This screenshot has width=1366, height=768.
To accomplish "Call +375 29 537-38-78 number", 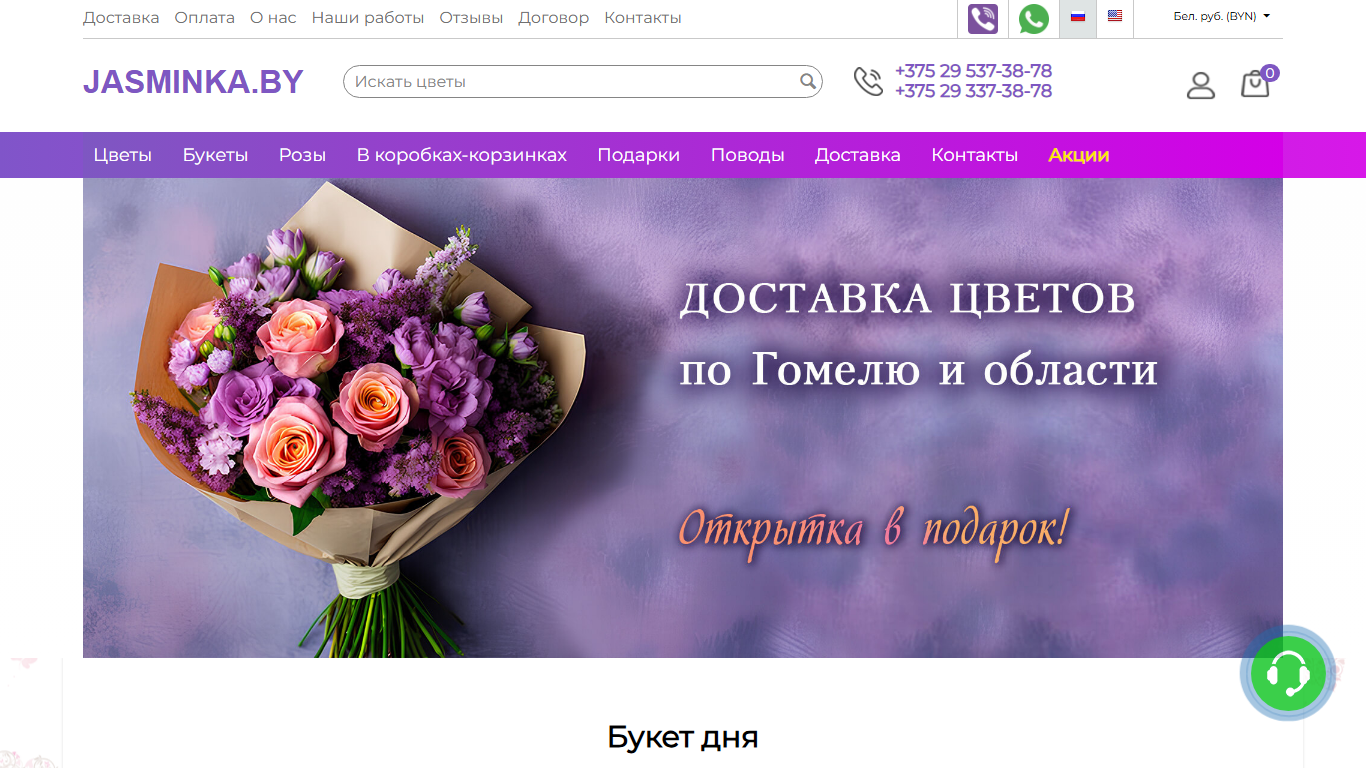I will point(973,71).
